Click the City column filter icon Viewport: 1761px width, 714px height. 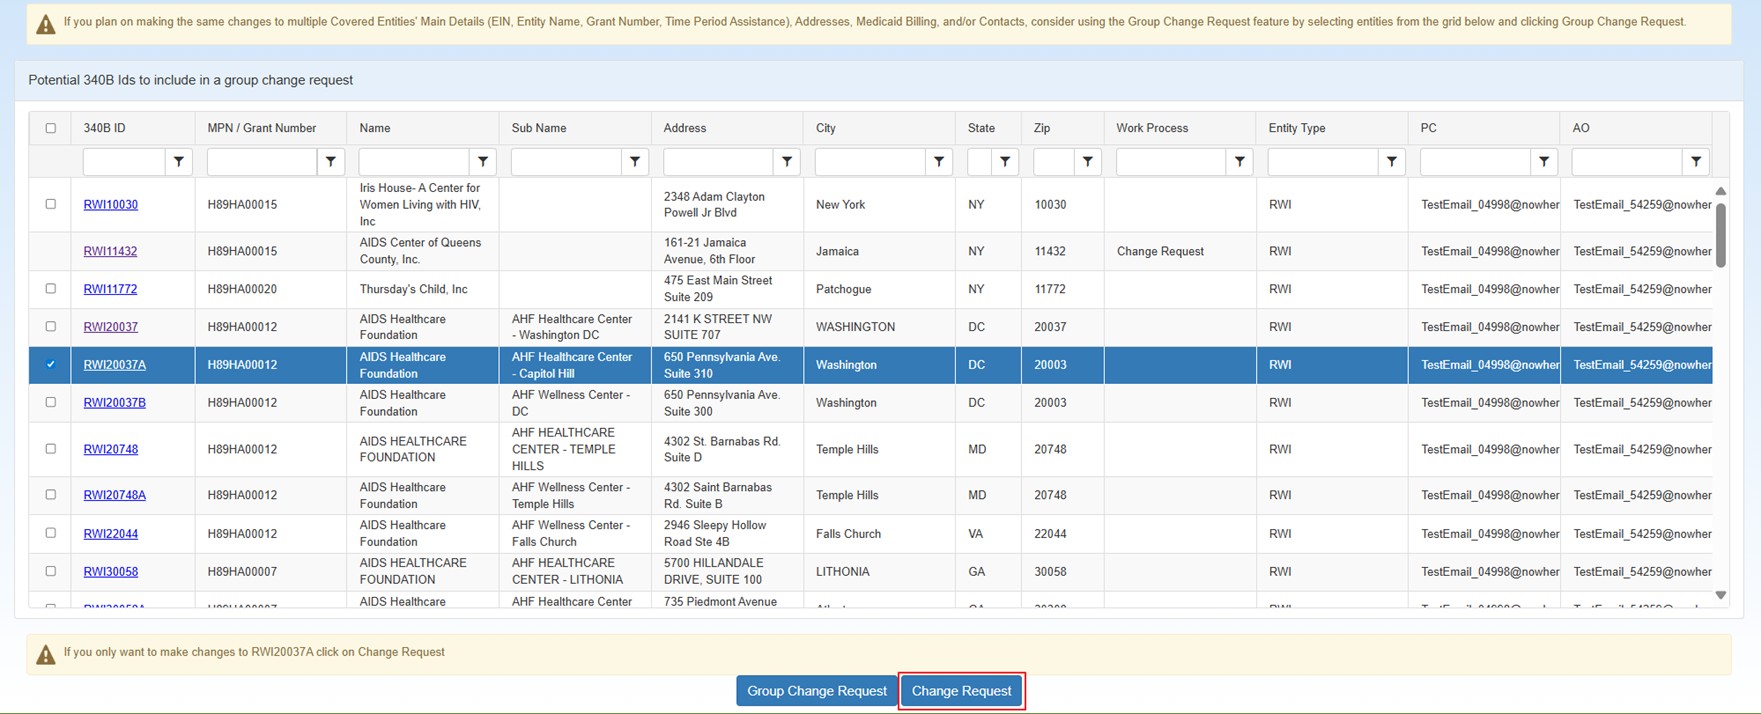[x=939, y=162]
